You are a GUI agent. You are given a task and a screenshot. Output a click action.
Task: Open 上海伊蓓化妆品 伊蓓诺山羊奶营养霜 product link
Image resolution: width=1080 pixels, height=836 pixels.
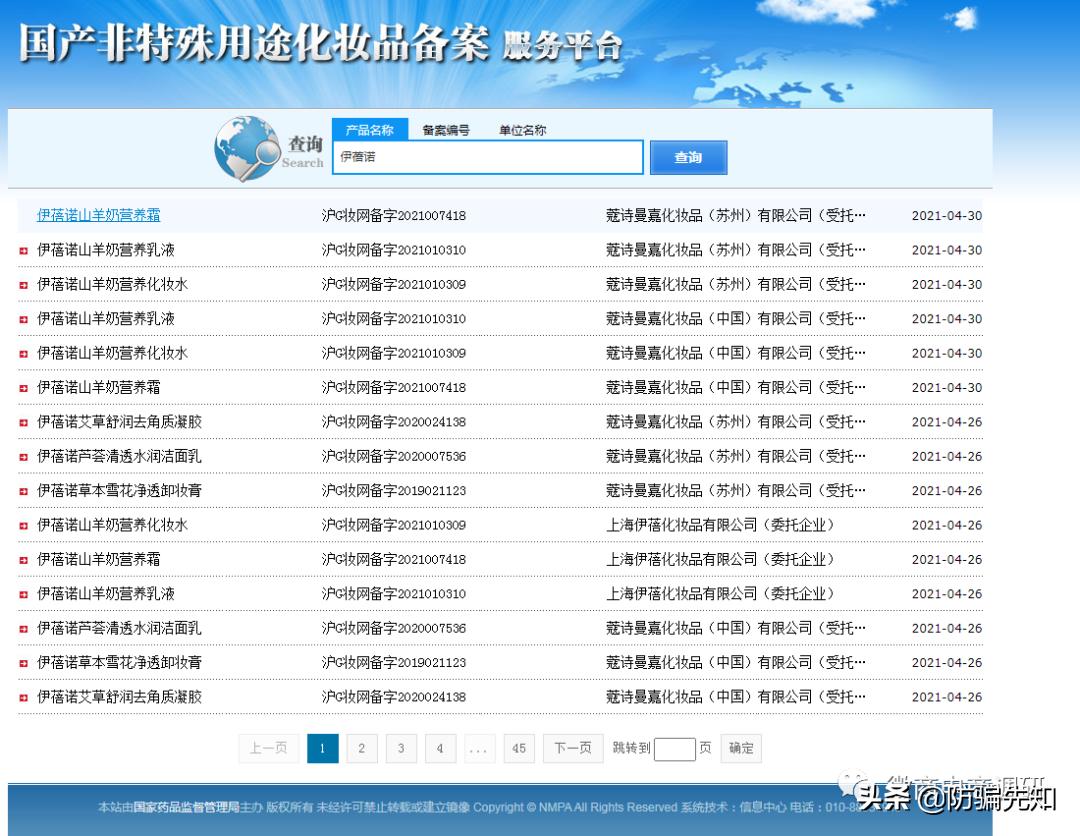pos(98,559)
